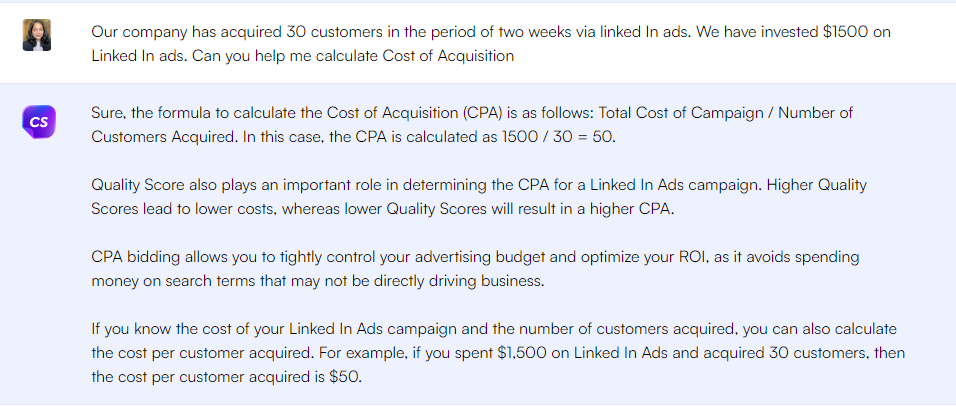
Task: Click the paragraph starting with "Quality Score also plays"
Action: pyautogui.click(x=478, y=198)
